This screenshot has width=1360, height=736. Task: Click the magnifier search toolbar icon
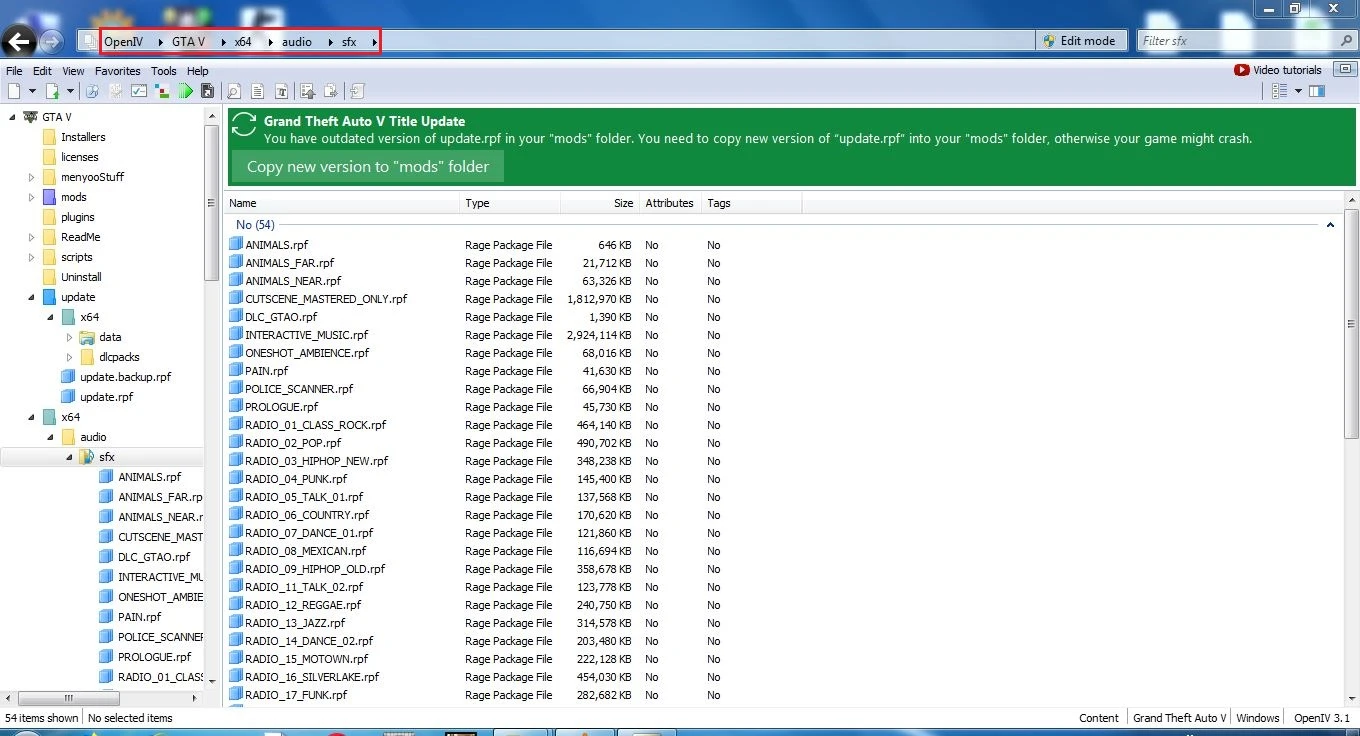(234, 91)
